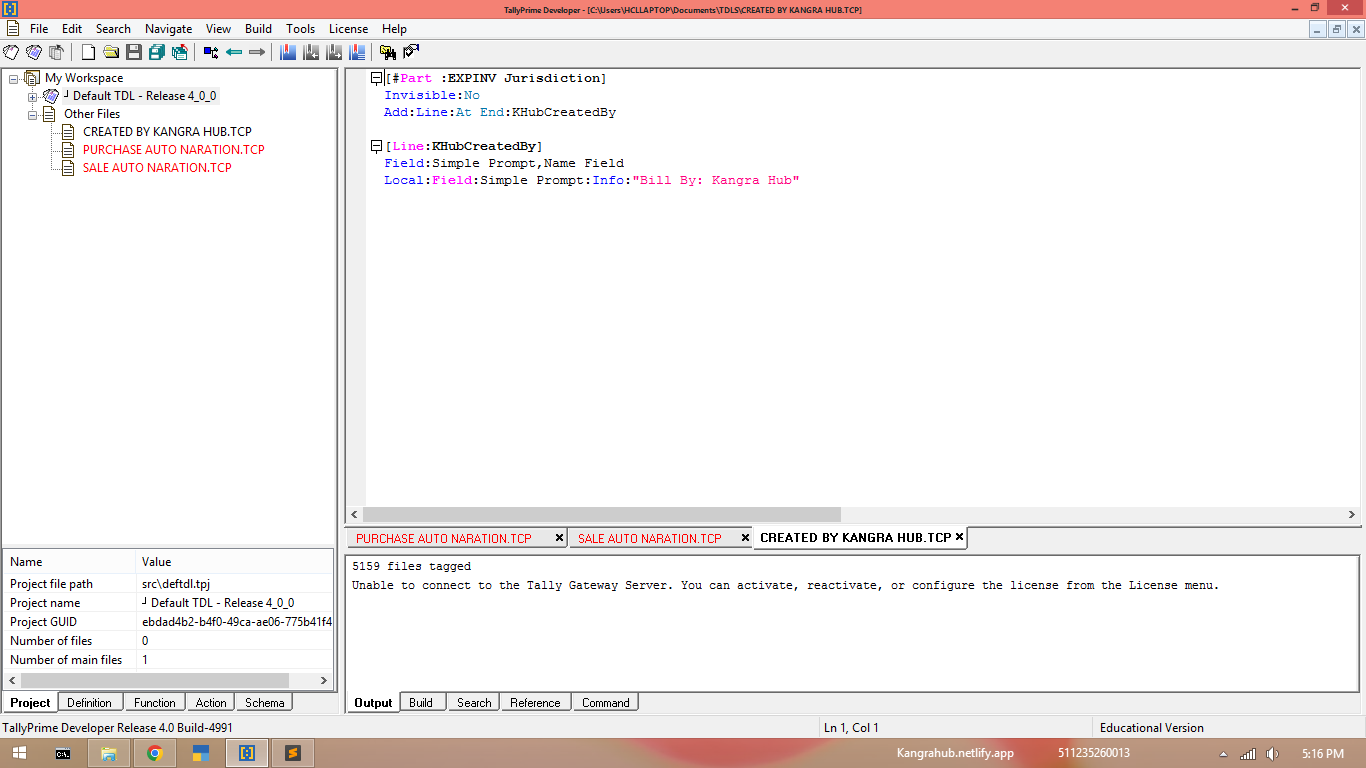The image size is (1366, 768).
Task: Open a file using yellow folder icon
Action: click(111, 52)
